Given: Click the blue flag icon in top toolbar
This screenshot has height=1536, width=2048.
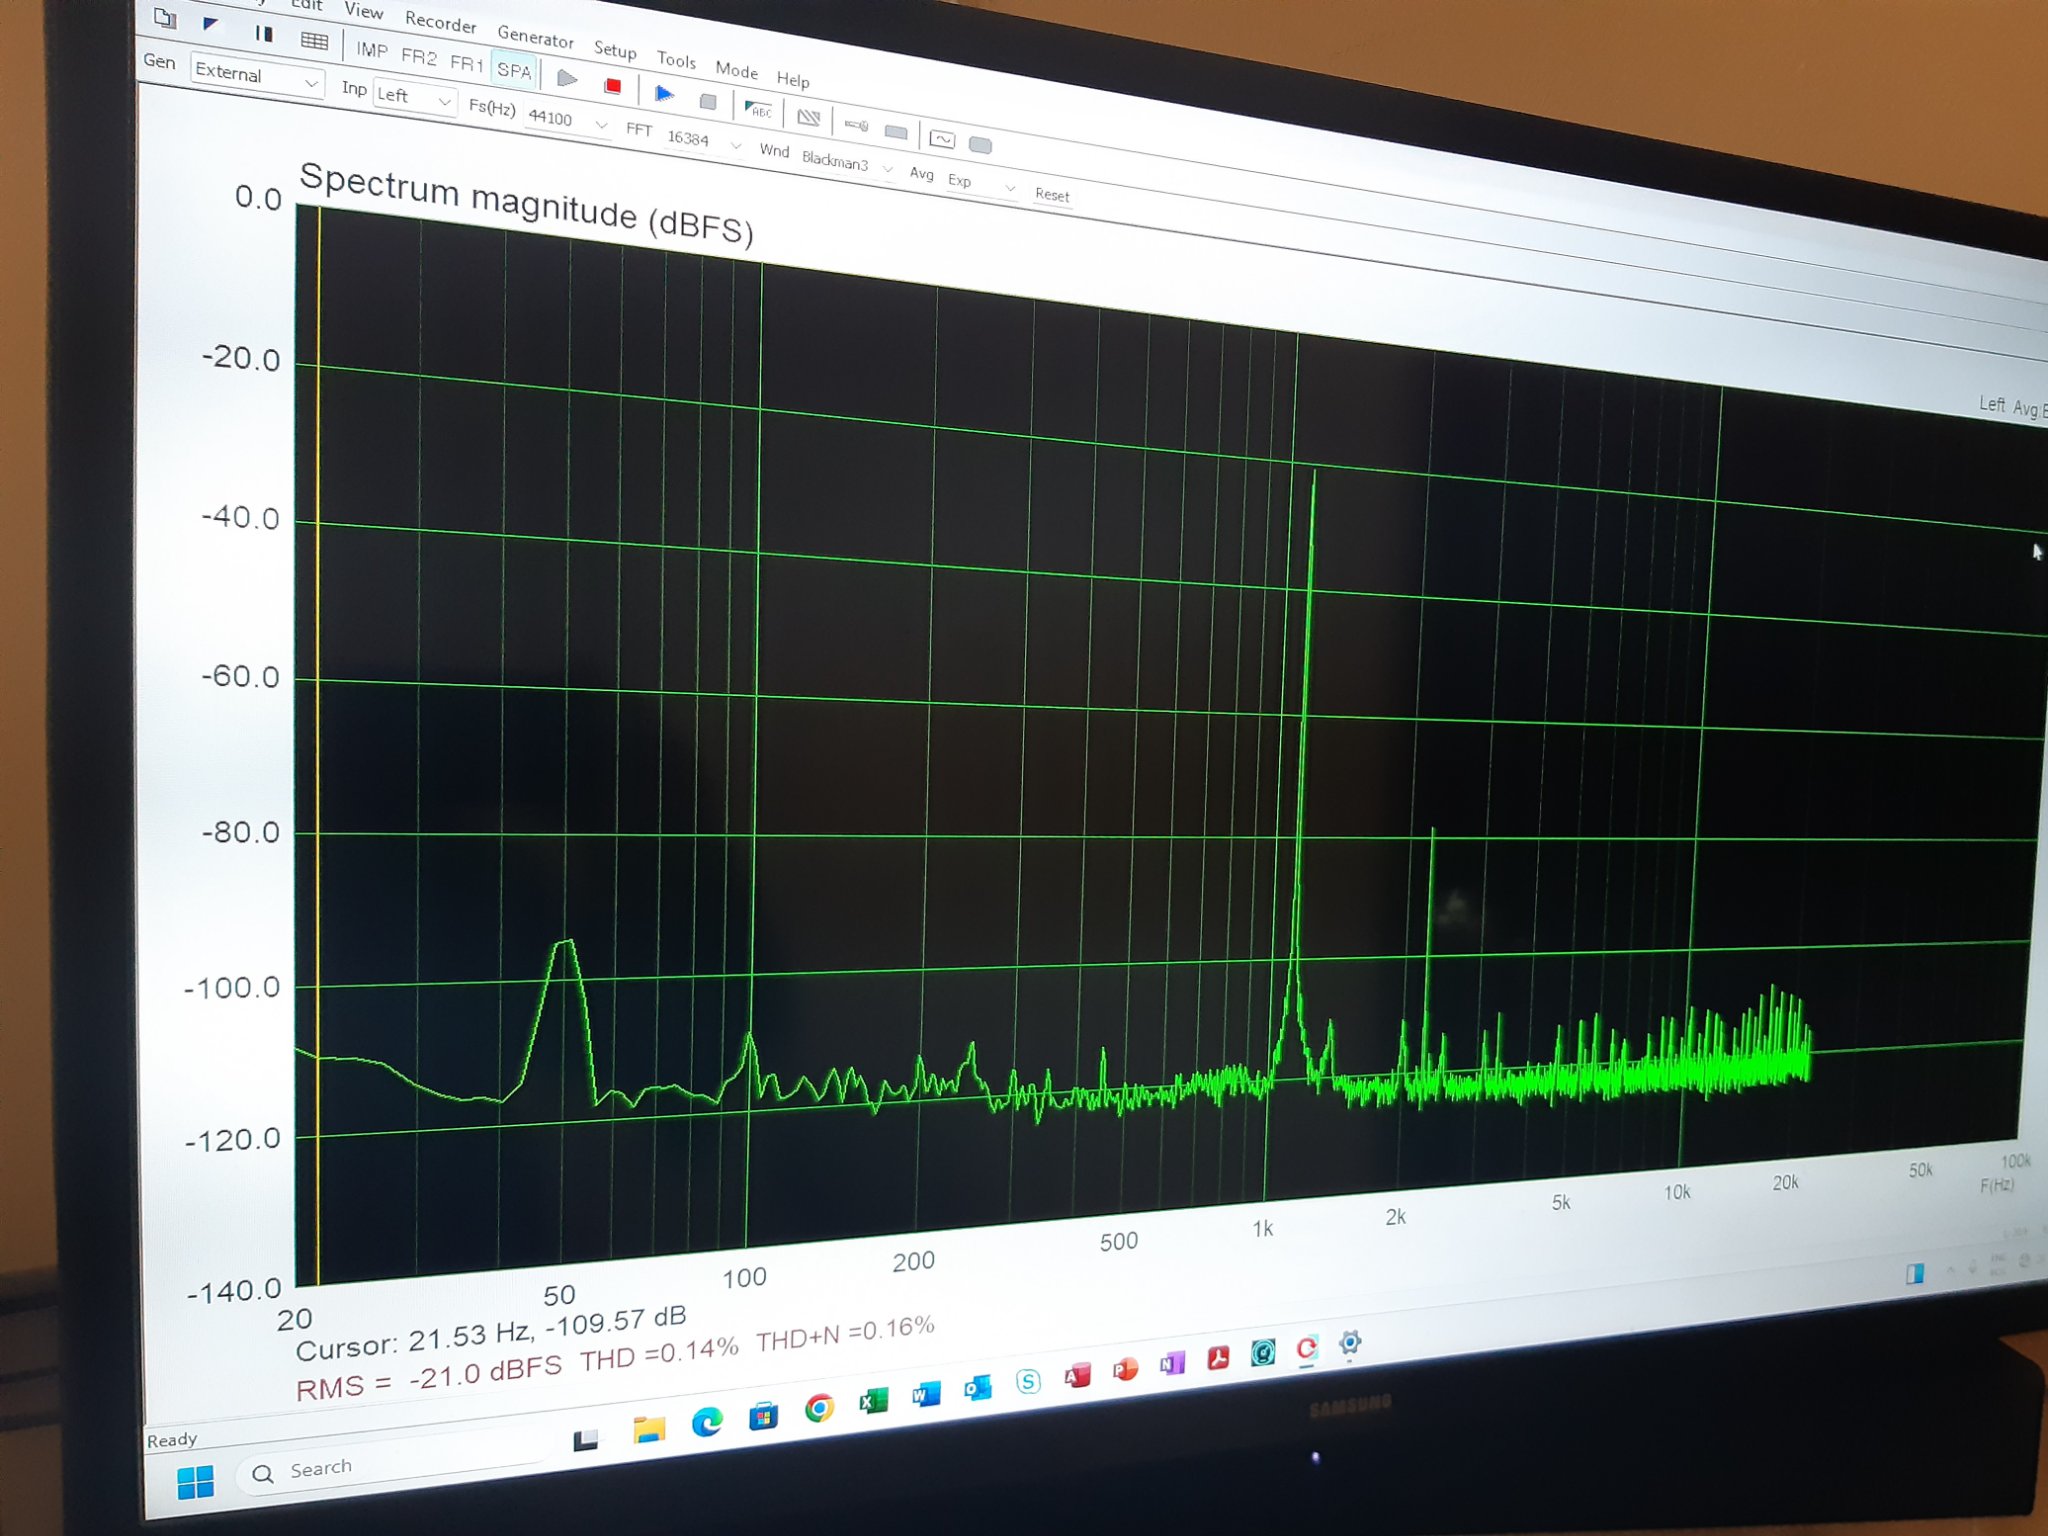Looking at the screenshot, I should tap(210, 24).
